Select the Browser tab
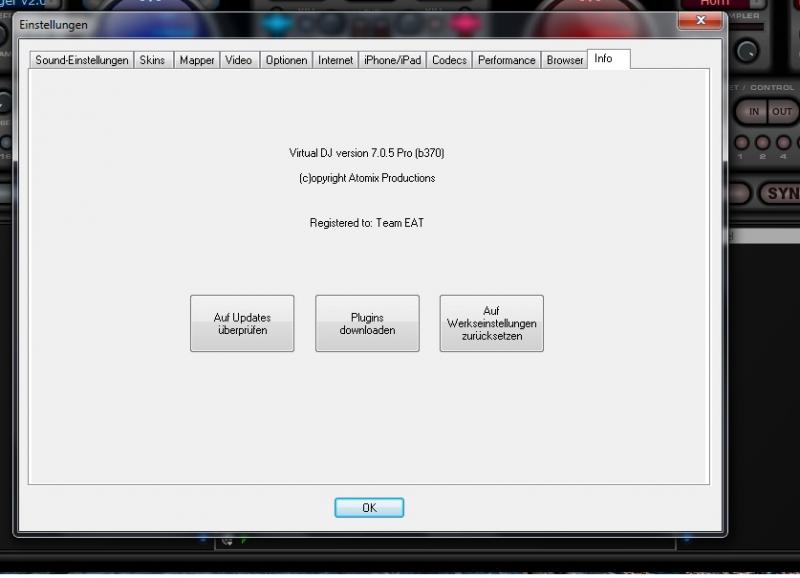 (x=564, y=60)
